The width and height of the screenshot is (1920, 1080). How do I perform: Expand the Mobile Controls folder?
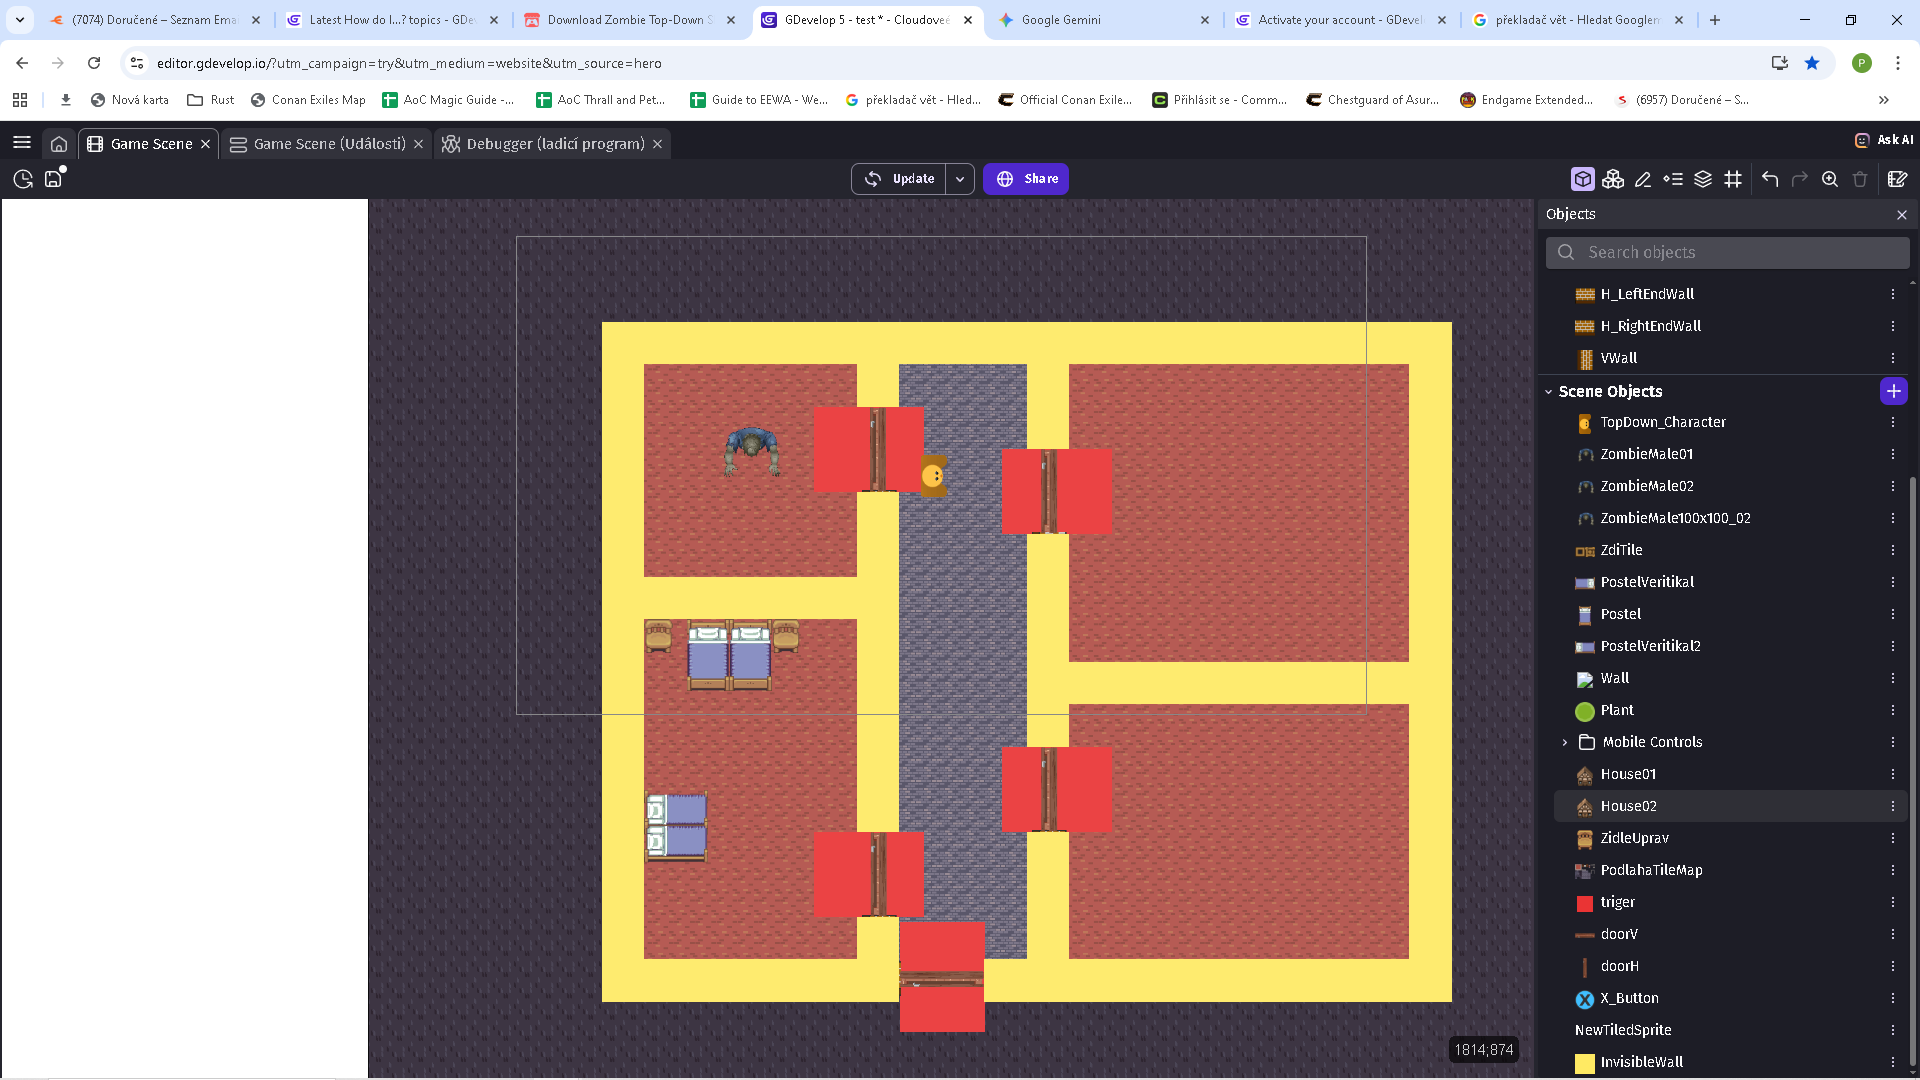point(1565,742)
